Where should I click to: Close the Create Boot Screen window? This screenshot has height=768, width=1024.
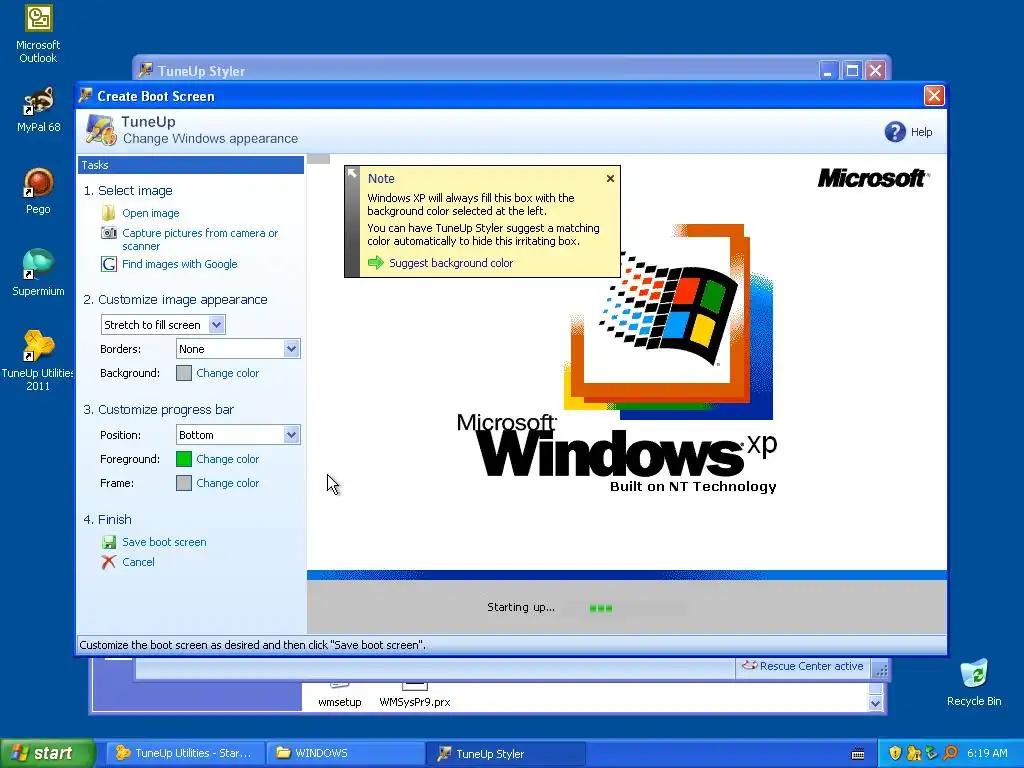point(934,95)
